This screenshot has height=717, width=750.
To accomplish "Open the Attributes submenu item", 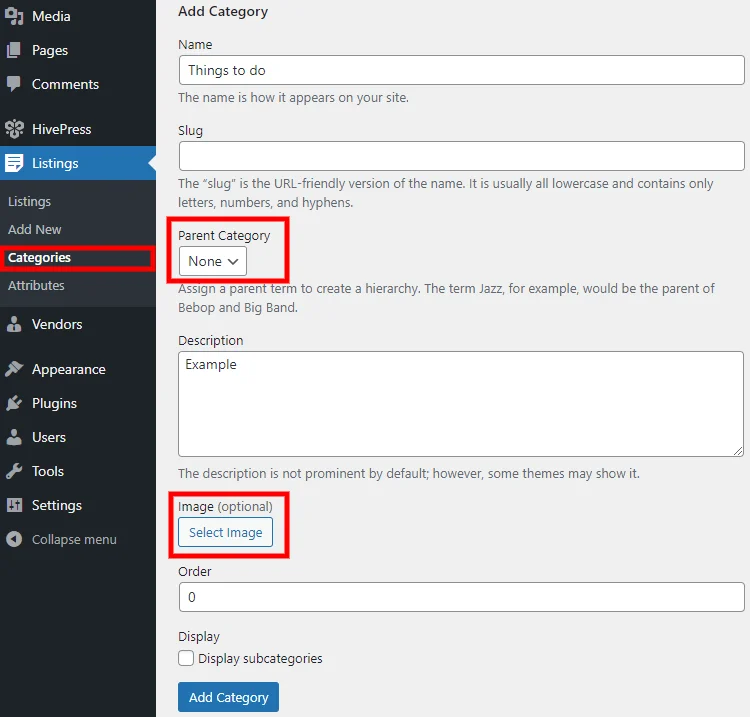I will [36, 286].
